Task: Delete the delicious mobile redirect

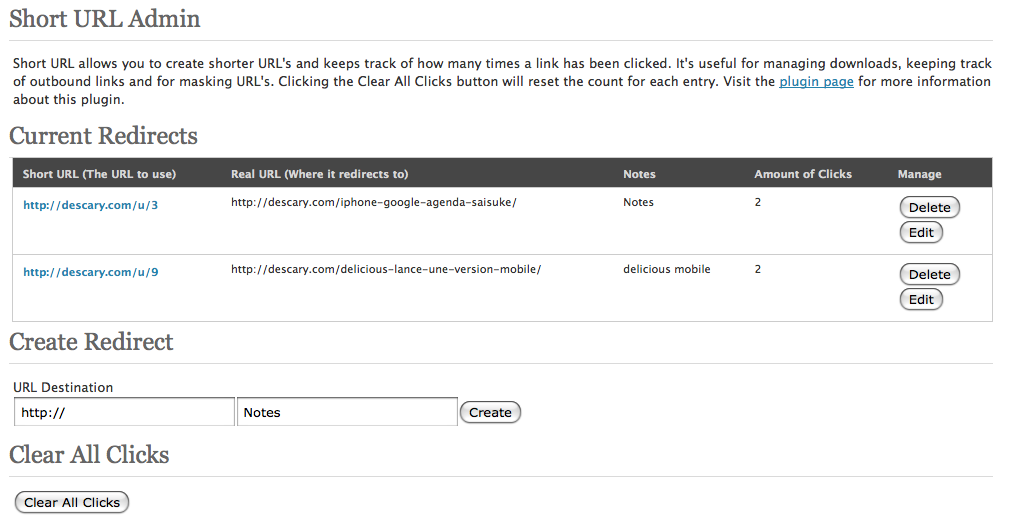Action: click(x=929, y=275)
